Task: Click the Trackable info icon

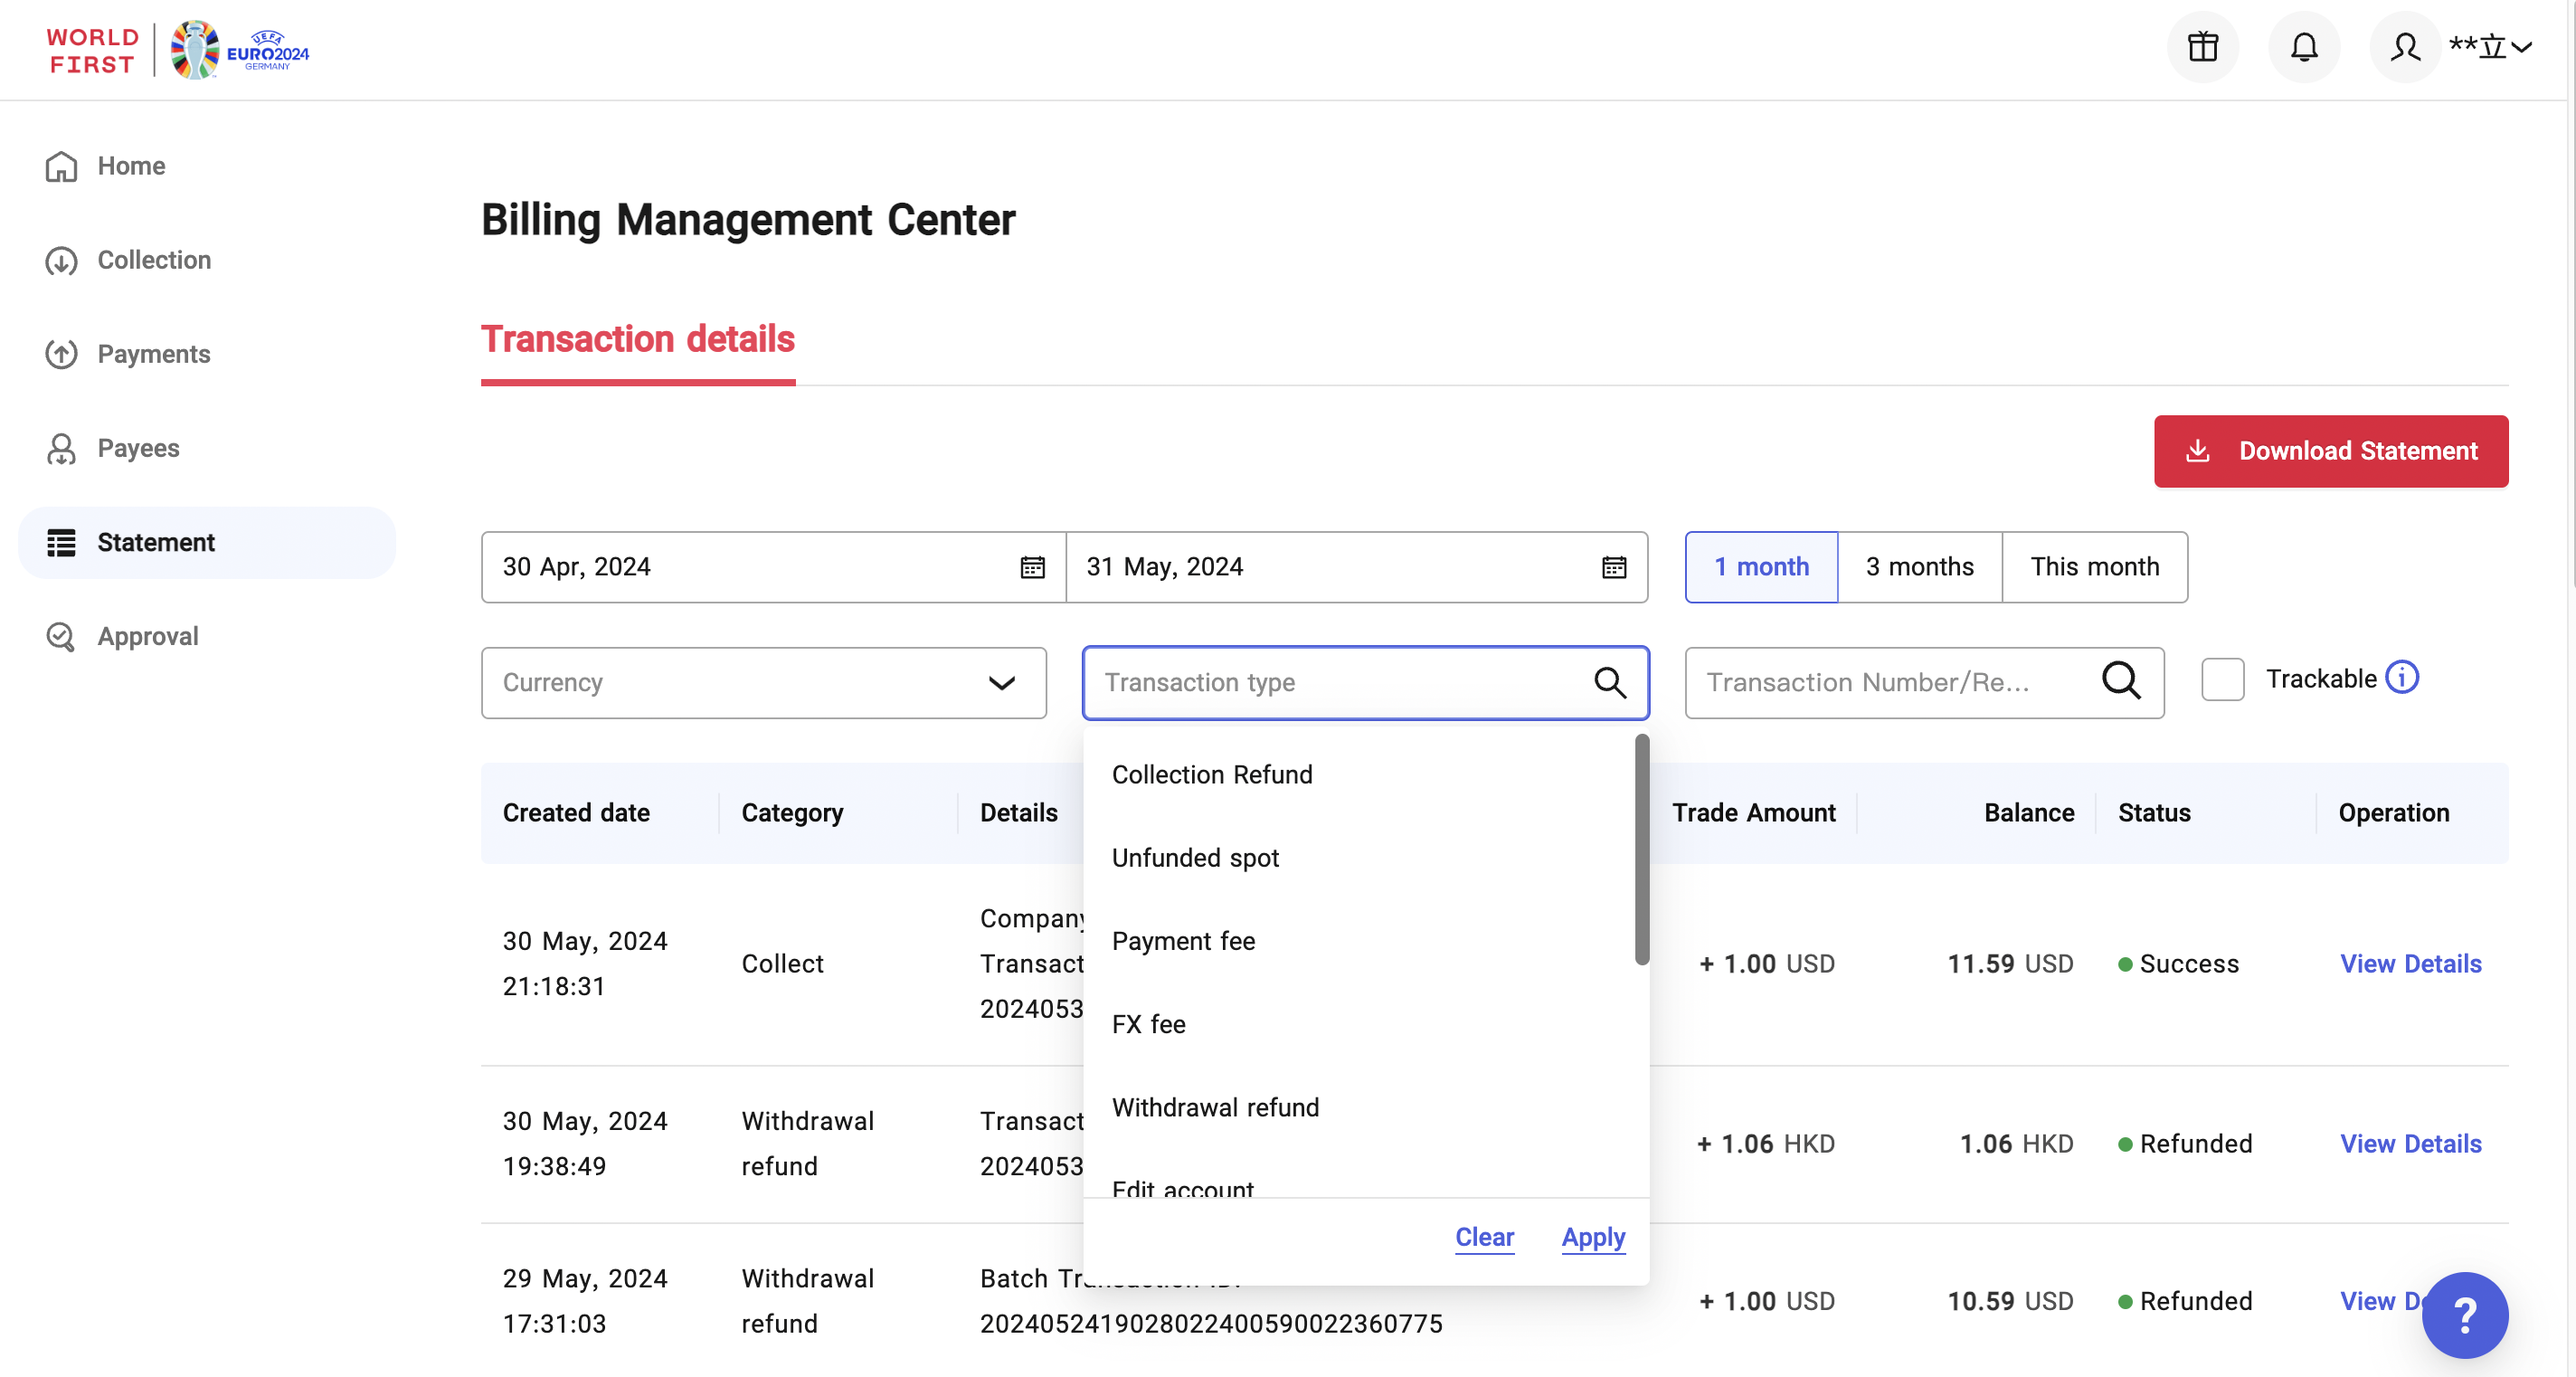Action: 2402,678
